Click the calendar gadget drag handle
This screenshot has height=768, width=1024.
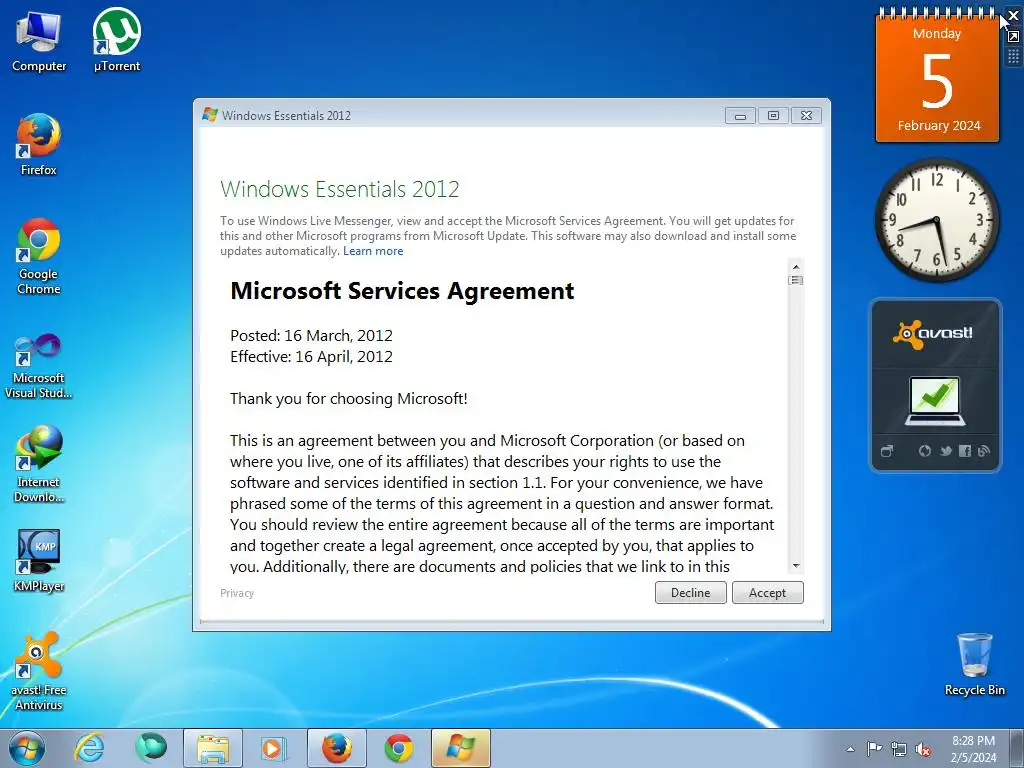[x=1013, y=57]
